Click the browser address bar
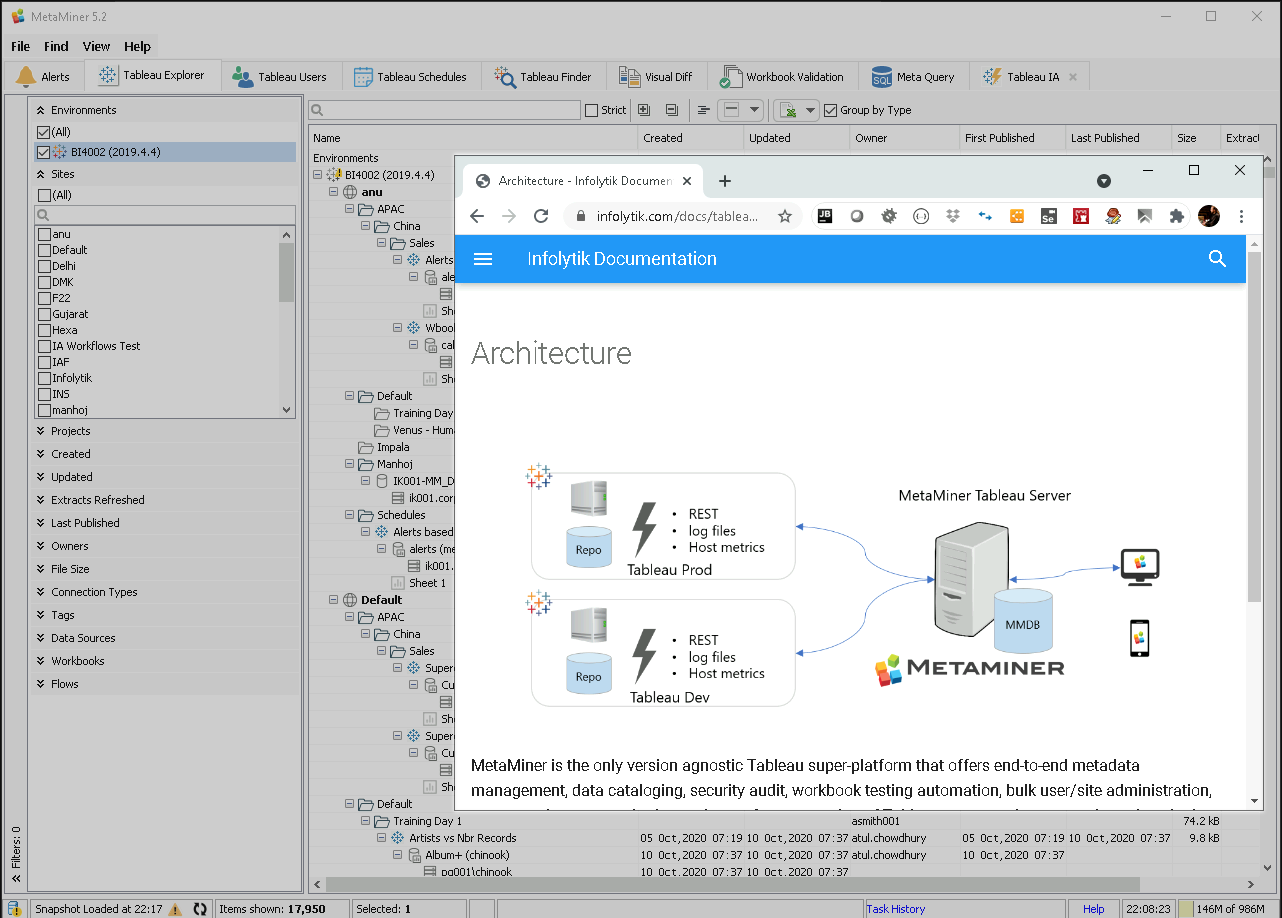This screenshot has height=918, width=1282. pyautogui.click(x=681, y=216)
